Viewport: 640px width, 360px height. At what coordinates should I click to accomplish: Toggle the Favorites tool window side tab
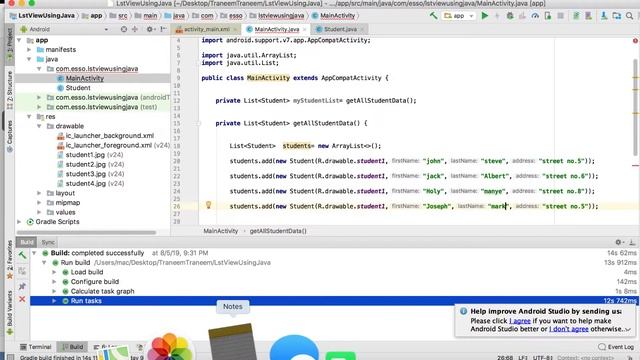click(x=10, y=260)
